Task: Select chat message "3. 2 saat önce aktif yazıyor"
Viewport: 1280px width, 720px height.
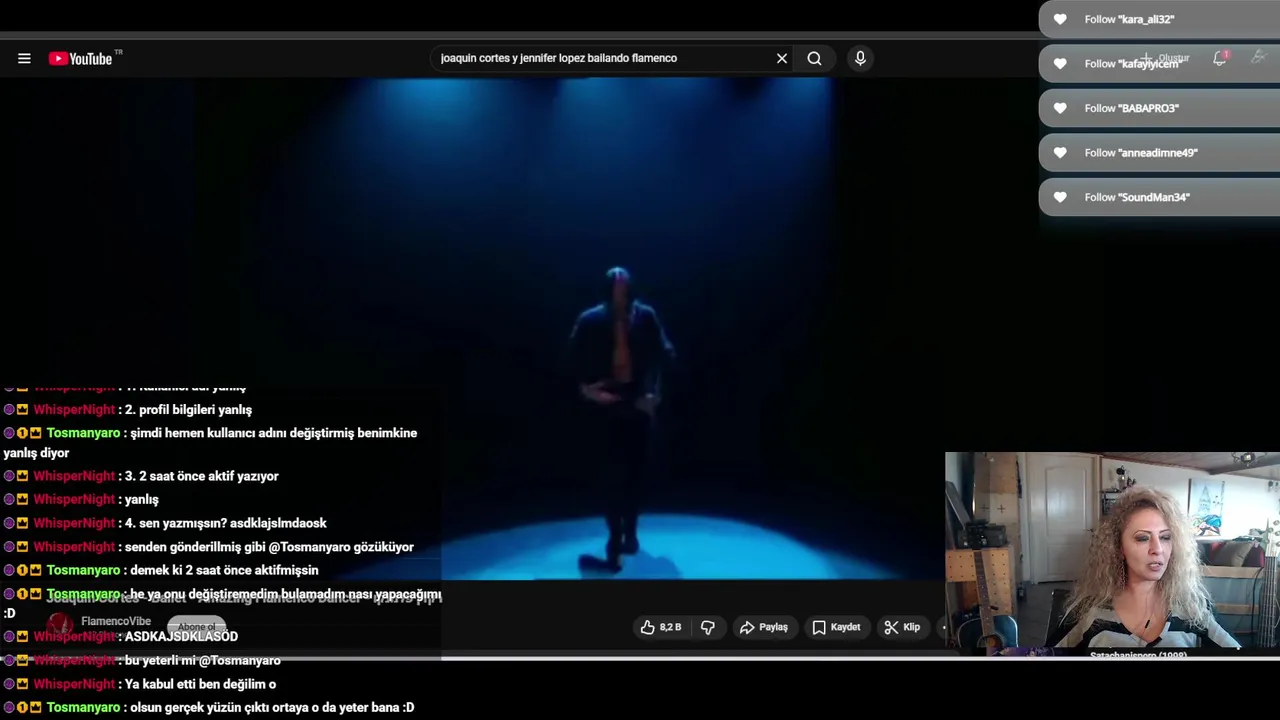Action: click(x=202, y=476)
